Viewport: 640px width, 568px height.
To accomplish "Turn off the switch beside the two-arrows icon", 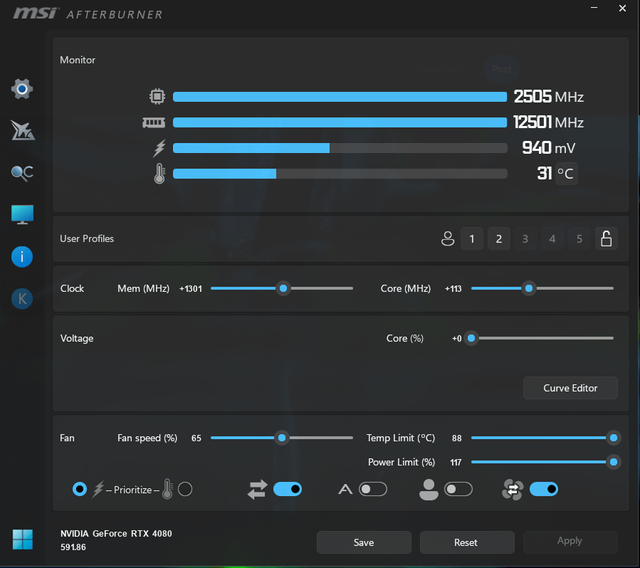I will click(288, 489).
